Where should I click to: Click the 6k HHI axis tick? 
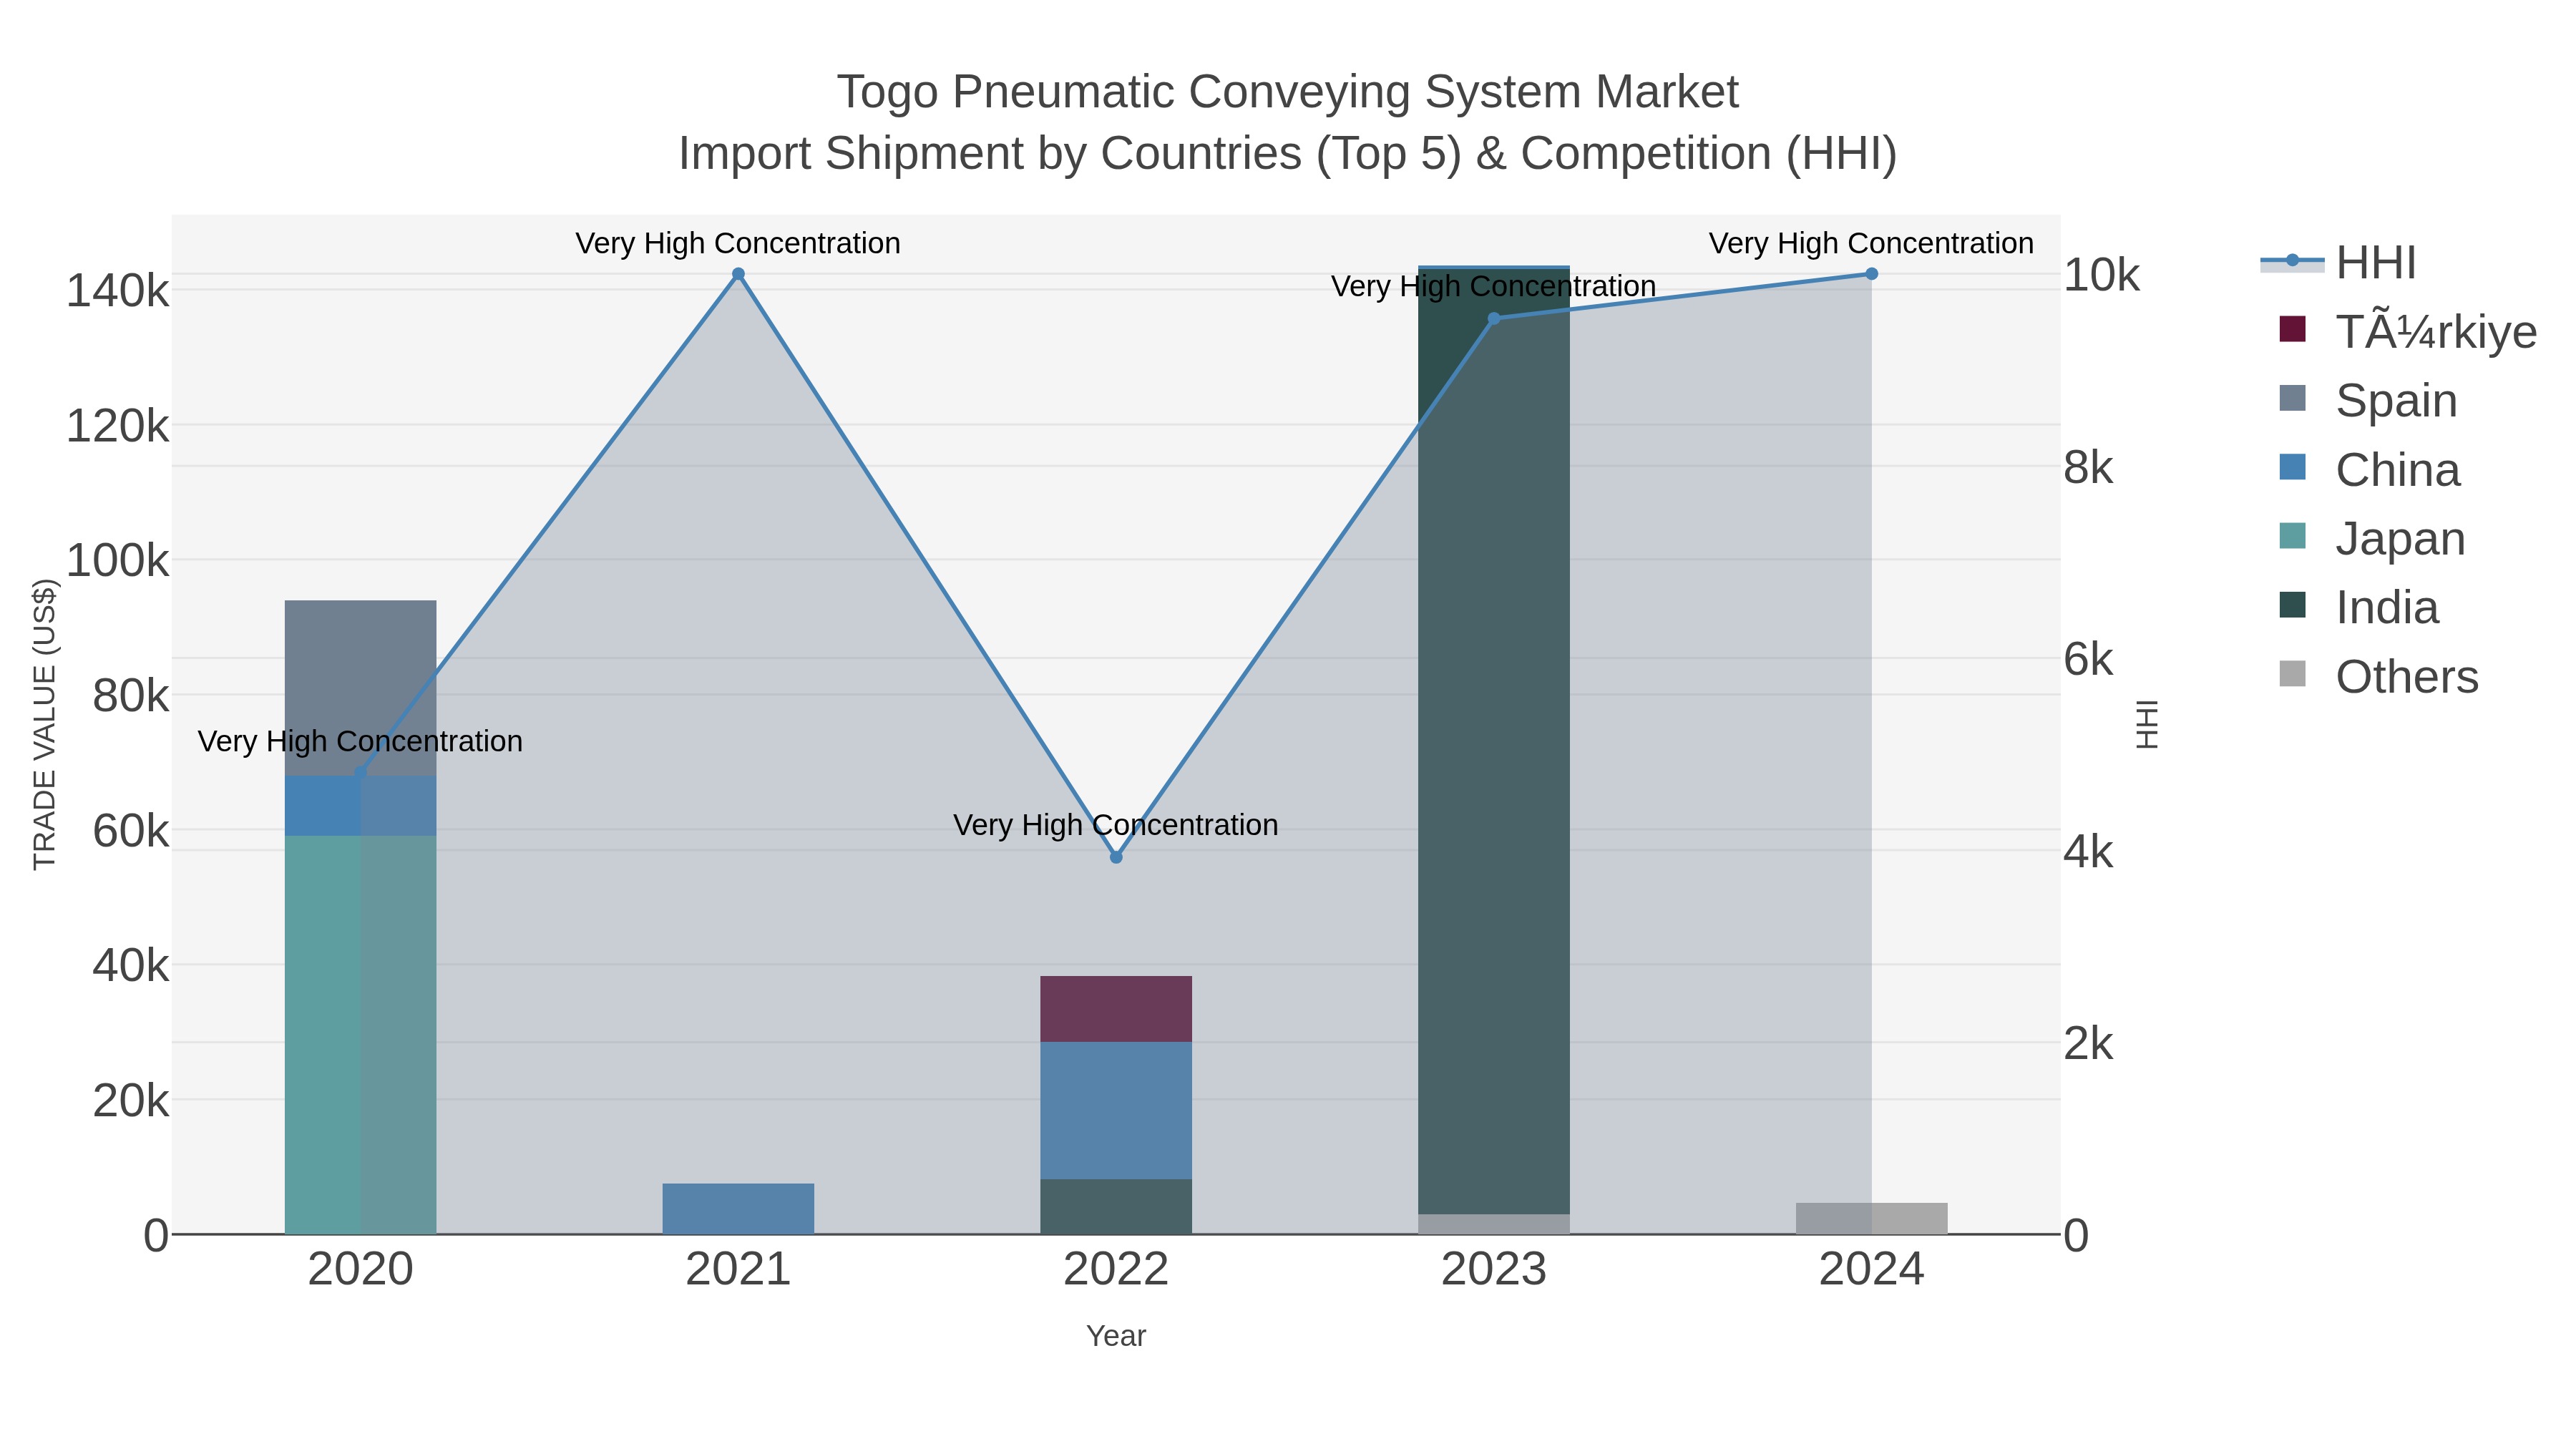(x=2089, y=660)
